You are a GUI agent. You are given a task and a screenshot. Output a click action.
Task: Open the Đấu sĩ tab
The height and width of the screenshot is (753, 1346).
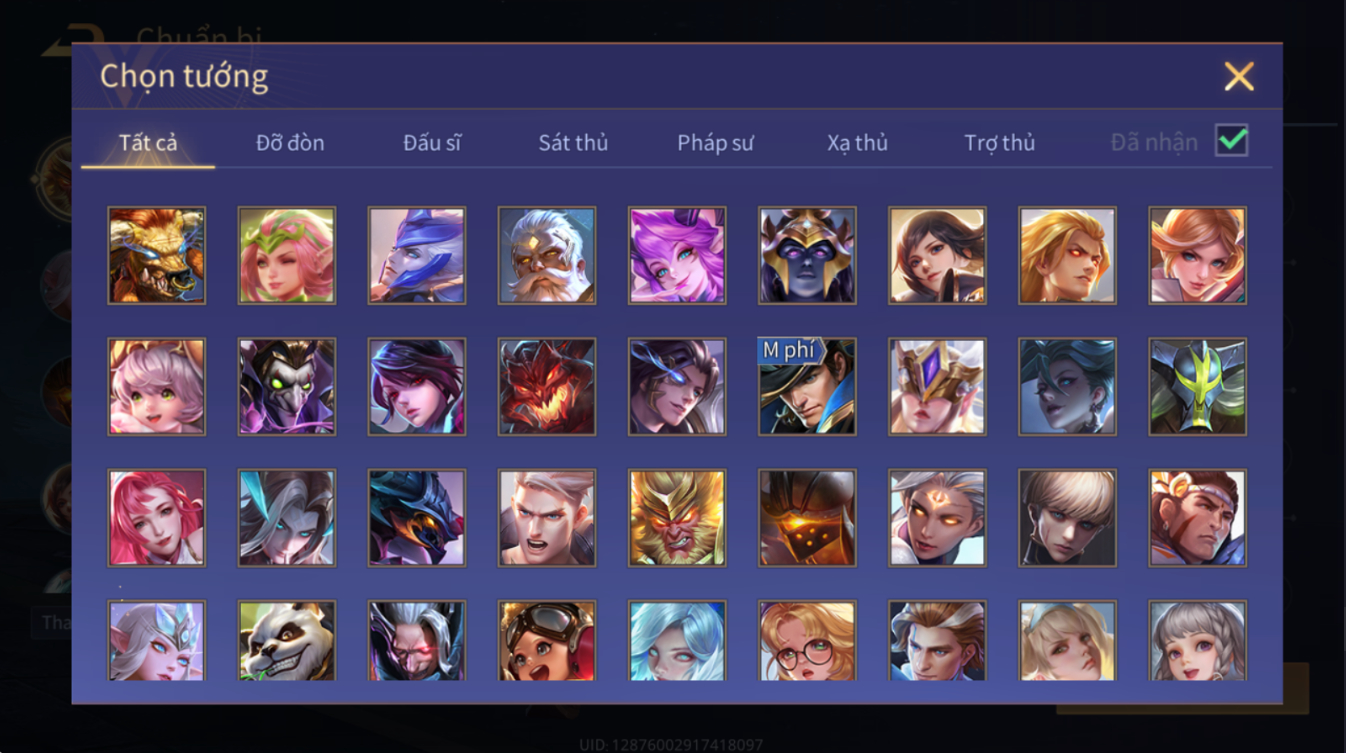click(432, 143)
